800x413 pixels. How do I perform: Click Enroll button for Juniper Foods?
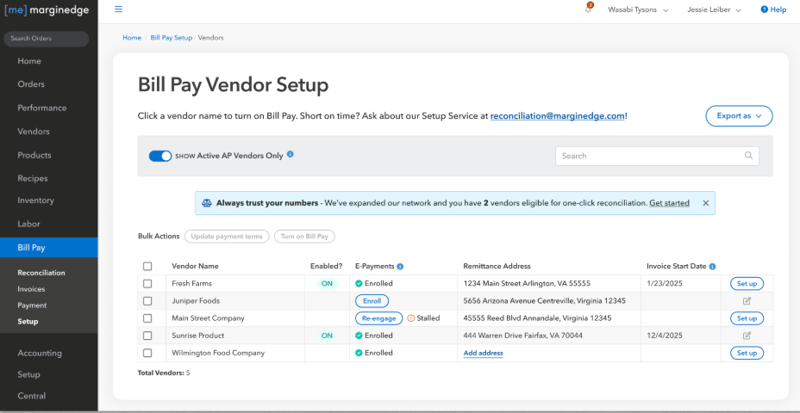click(x=372, y=301)
